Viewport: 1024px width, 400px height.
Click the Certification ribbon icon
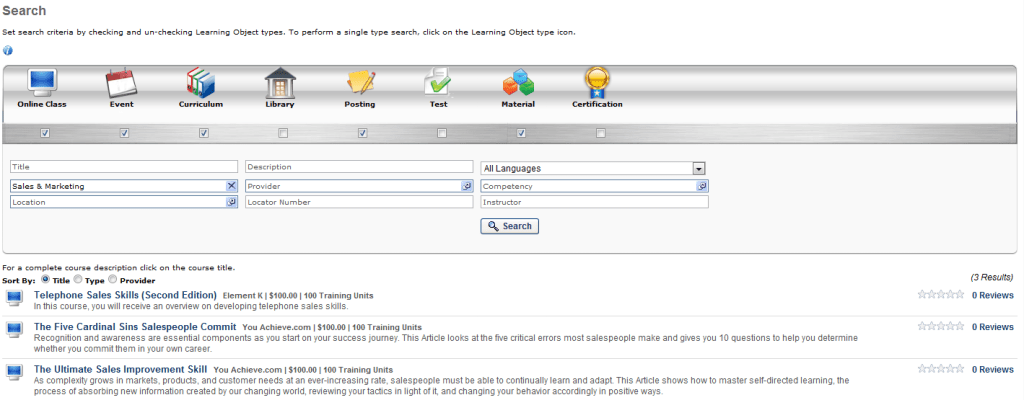597,82
